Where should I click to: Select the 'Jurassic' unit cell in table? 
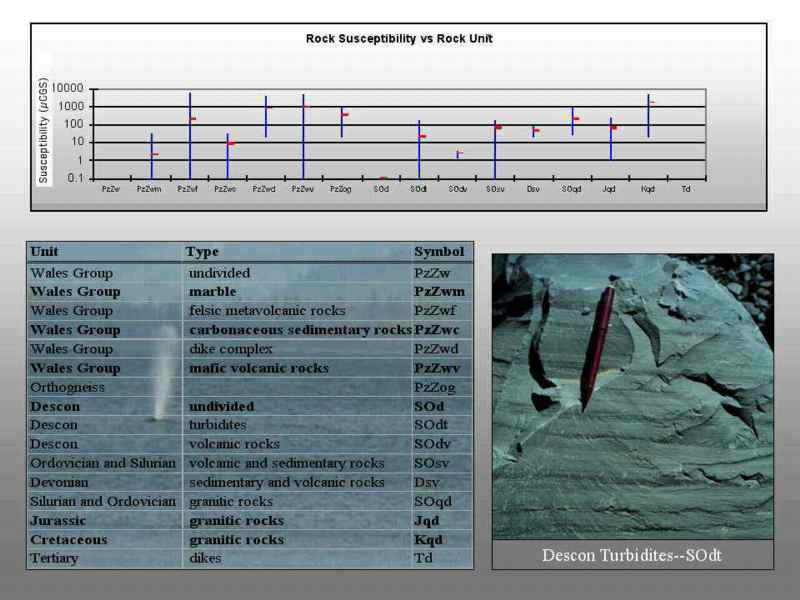(x=58, y=520)
